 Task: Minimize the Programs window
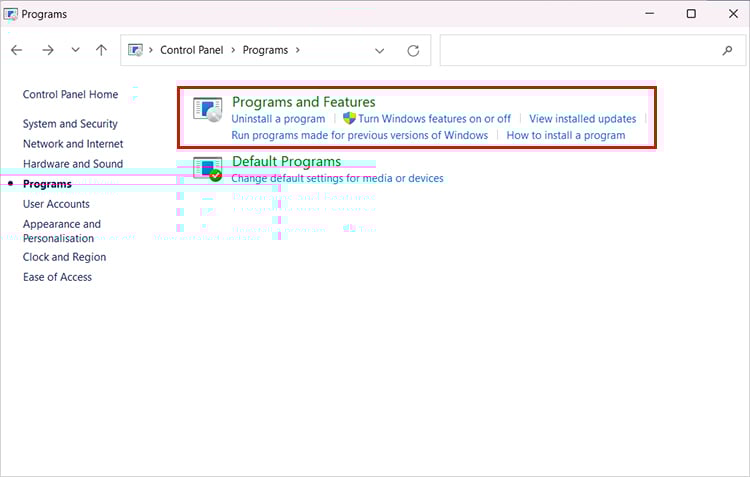(650, 13)
